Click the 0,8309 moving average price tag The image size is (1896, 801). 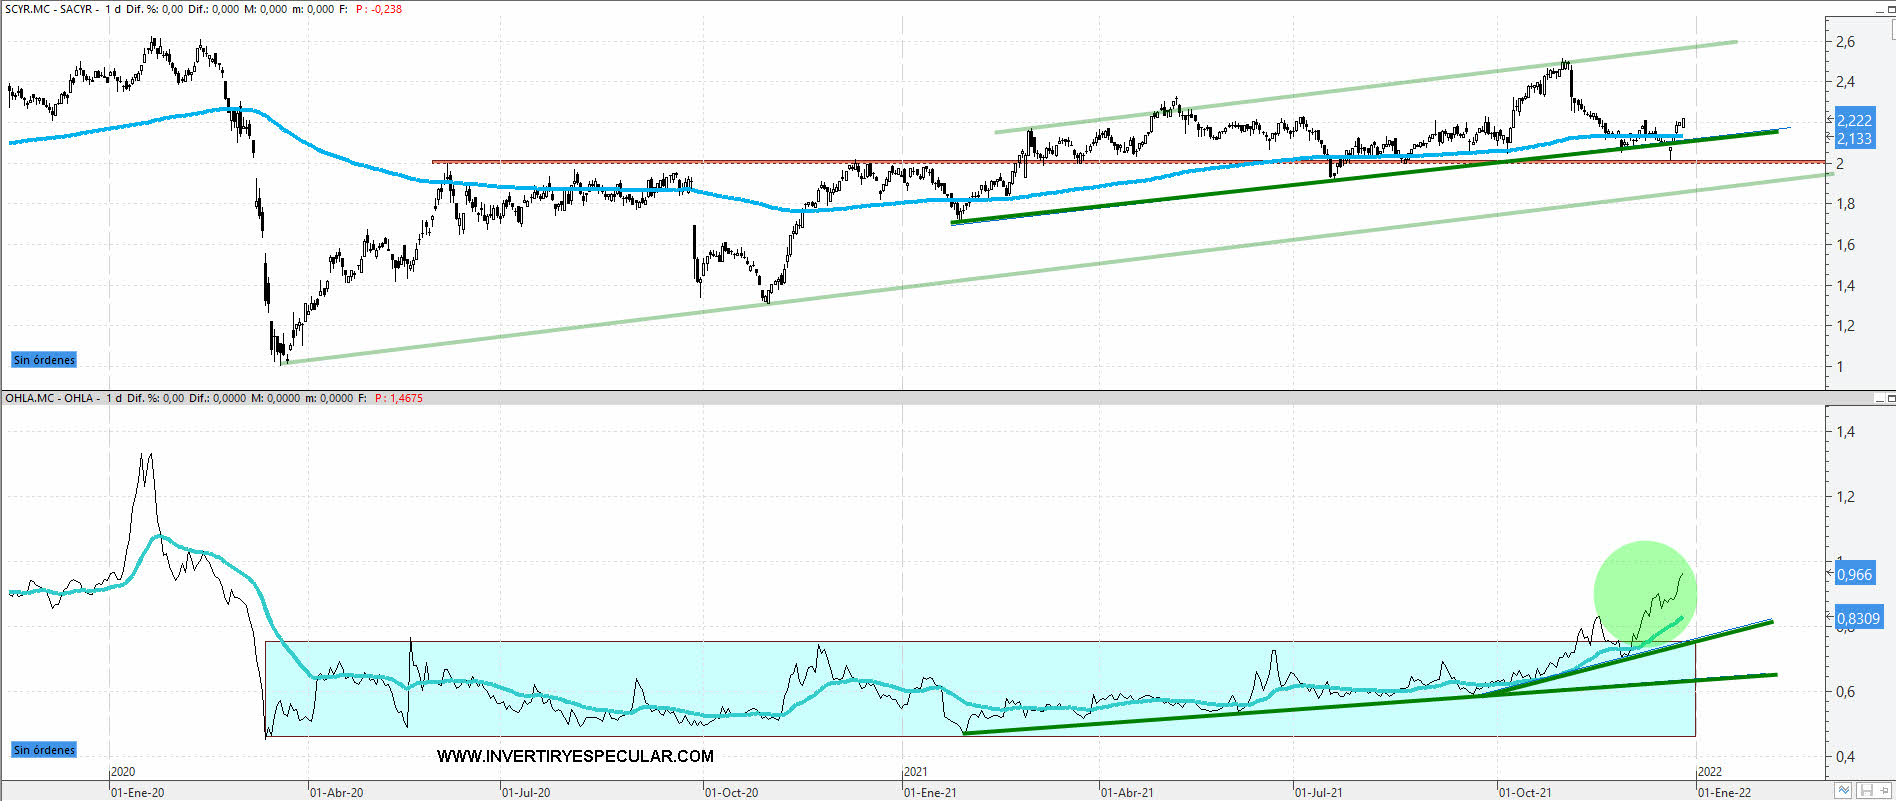coord(1858,618)
